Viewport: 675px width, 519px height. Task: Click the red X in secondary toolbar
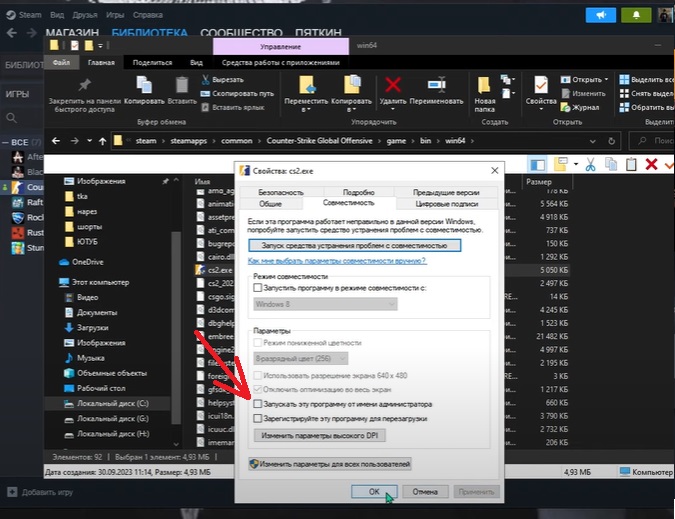coord(651,164)
